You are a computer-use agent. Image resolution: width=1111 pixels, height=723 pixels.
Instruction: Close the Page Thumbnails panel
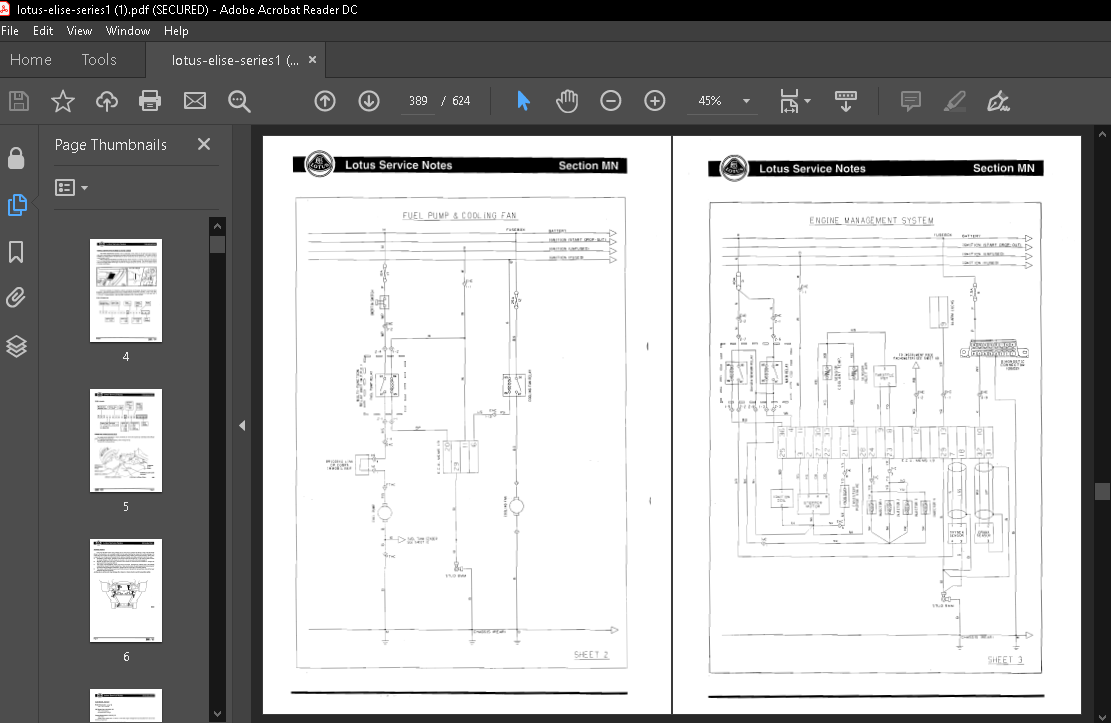point(204,144)
